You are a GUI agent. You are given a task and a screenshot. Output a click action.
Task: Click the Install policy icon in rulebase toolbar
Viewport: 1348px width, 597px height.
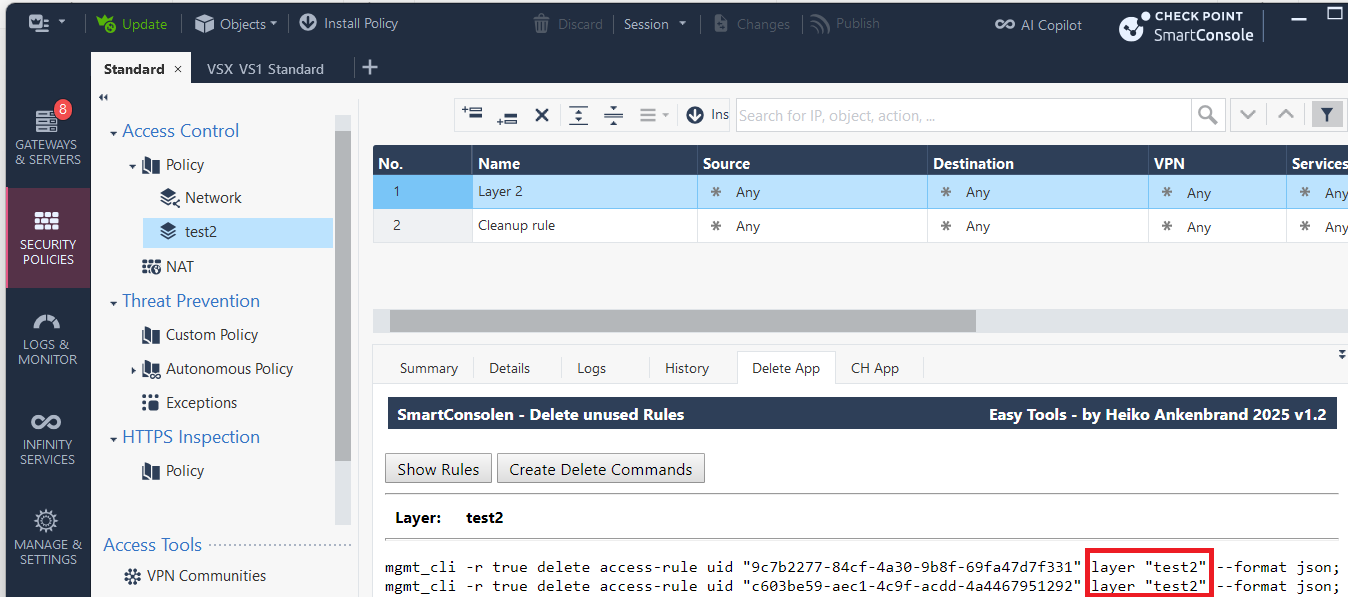[696, 115]
